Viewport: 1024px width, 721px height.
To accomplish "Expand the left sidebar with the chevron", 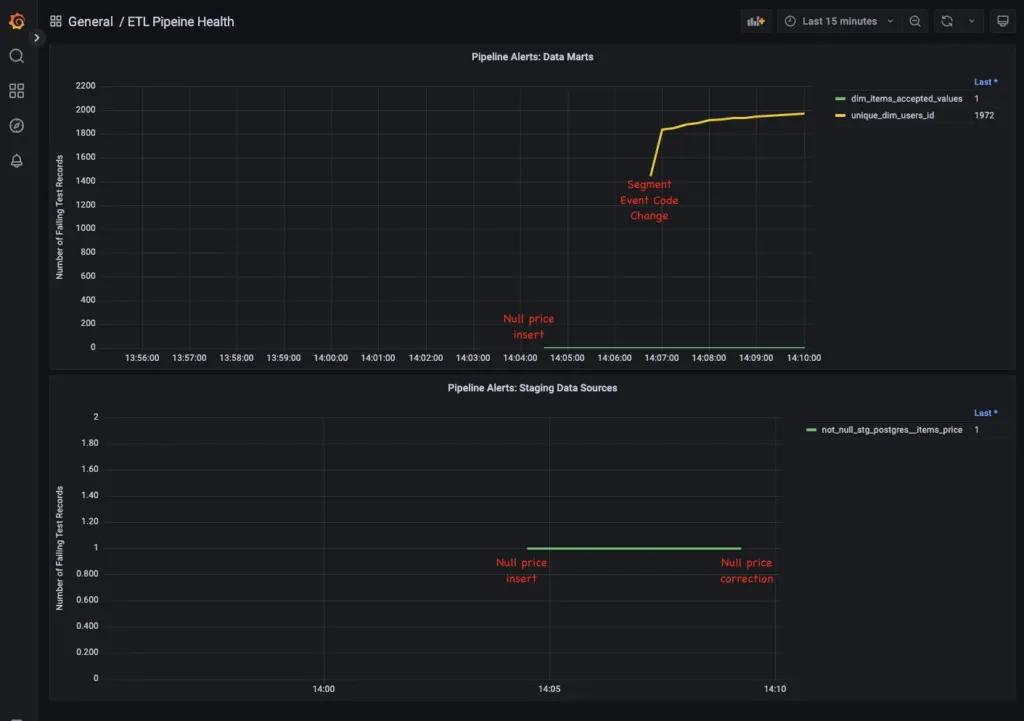I will [x=37, y=37].
